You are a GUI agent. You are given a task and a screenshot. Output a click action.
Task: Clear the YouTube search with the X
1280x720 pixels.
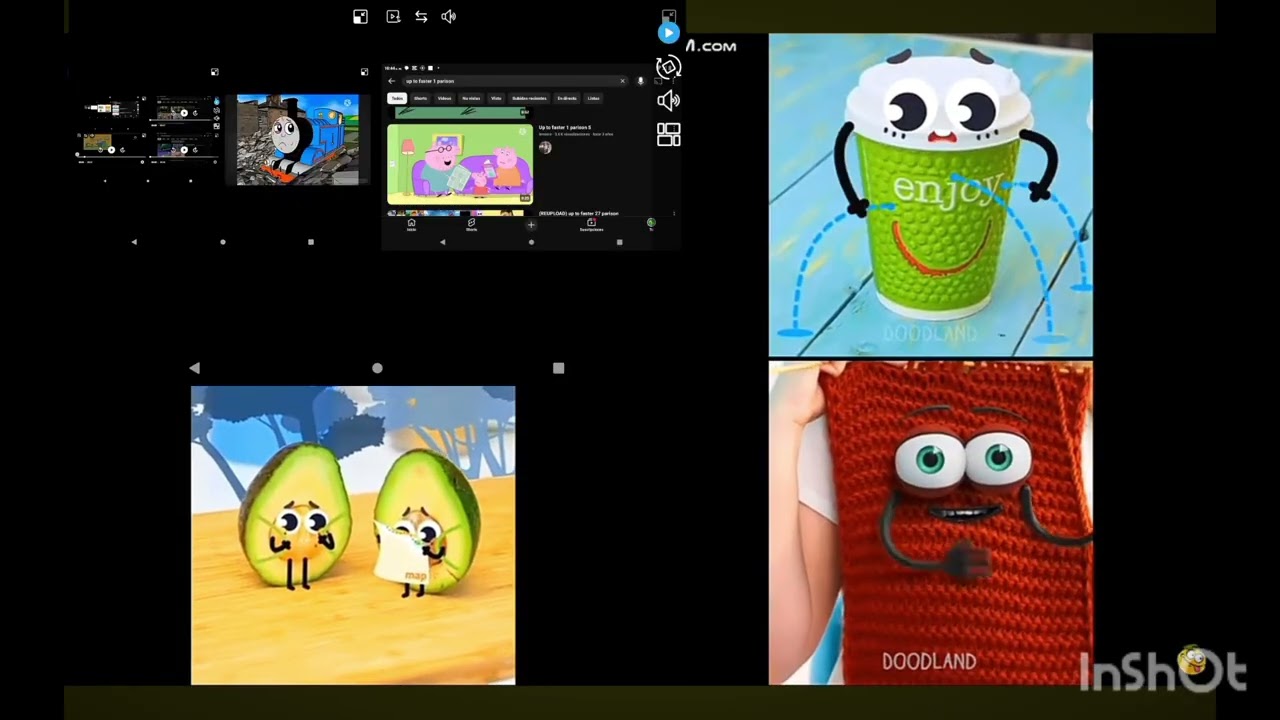622,81
